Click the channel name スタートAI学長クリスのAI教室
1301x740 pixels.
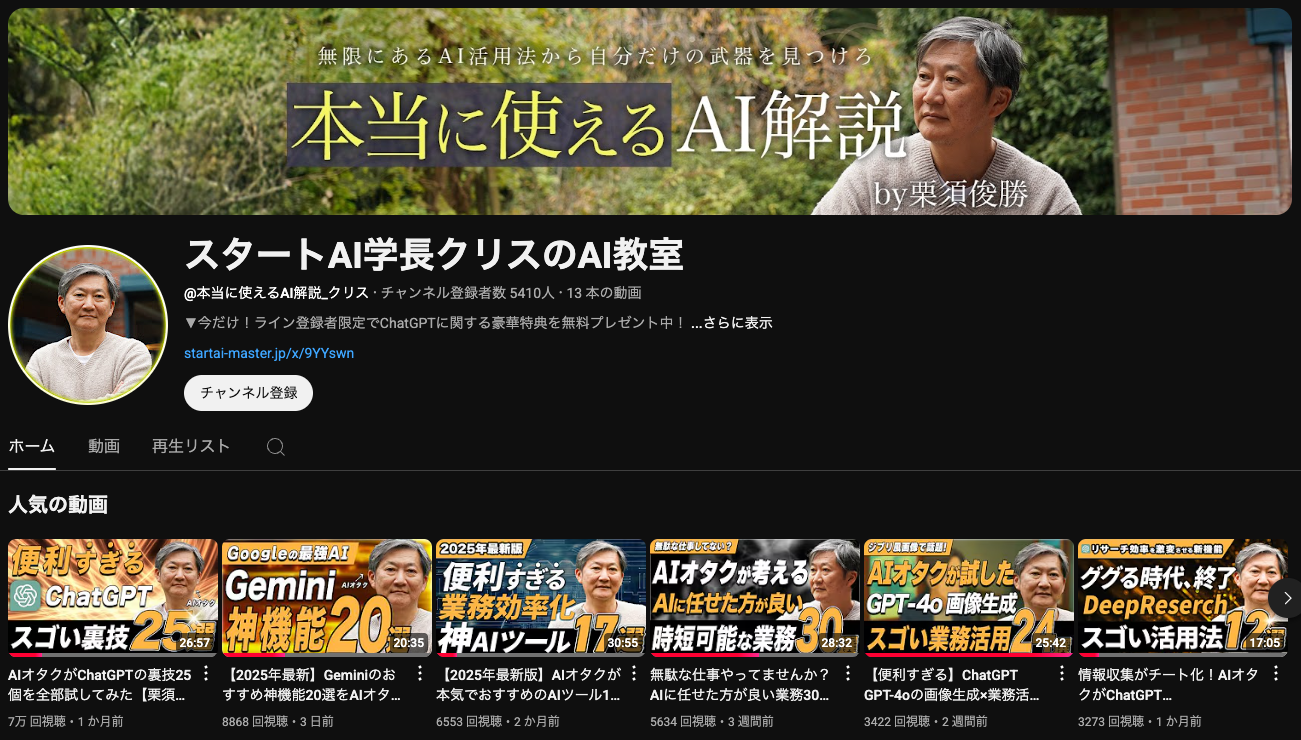coord(434,255)
